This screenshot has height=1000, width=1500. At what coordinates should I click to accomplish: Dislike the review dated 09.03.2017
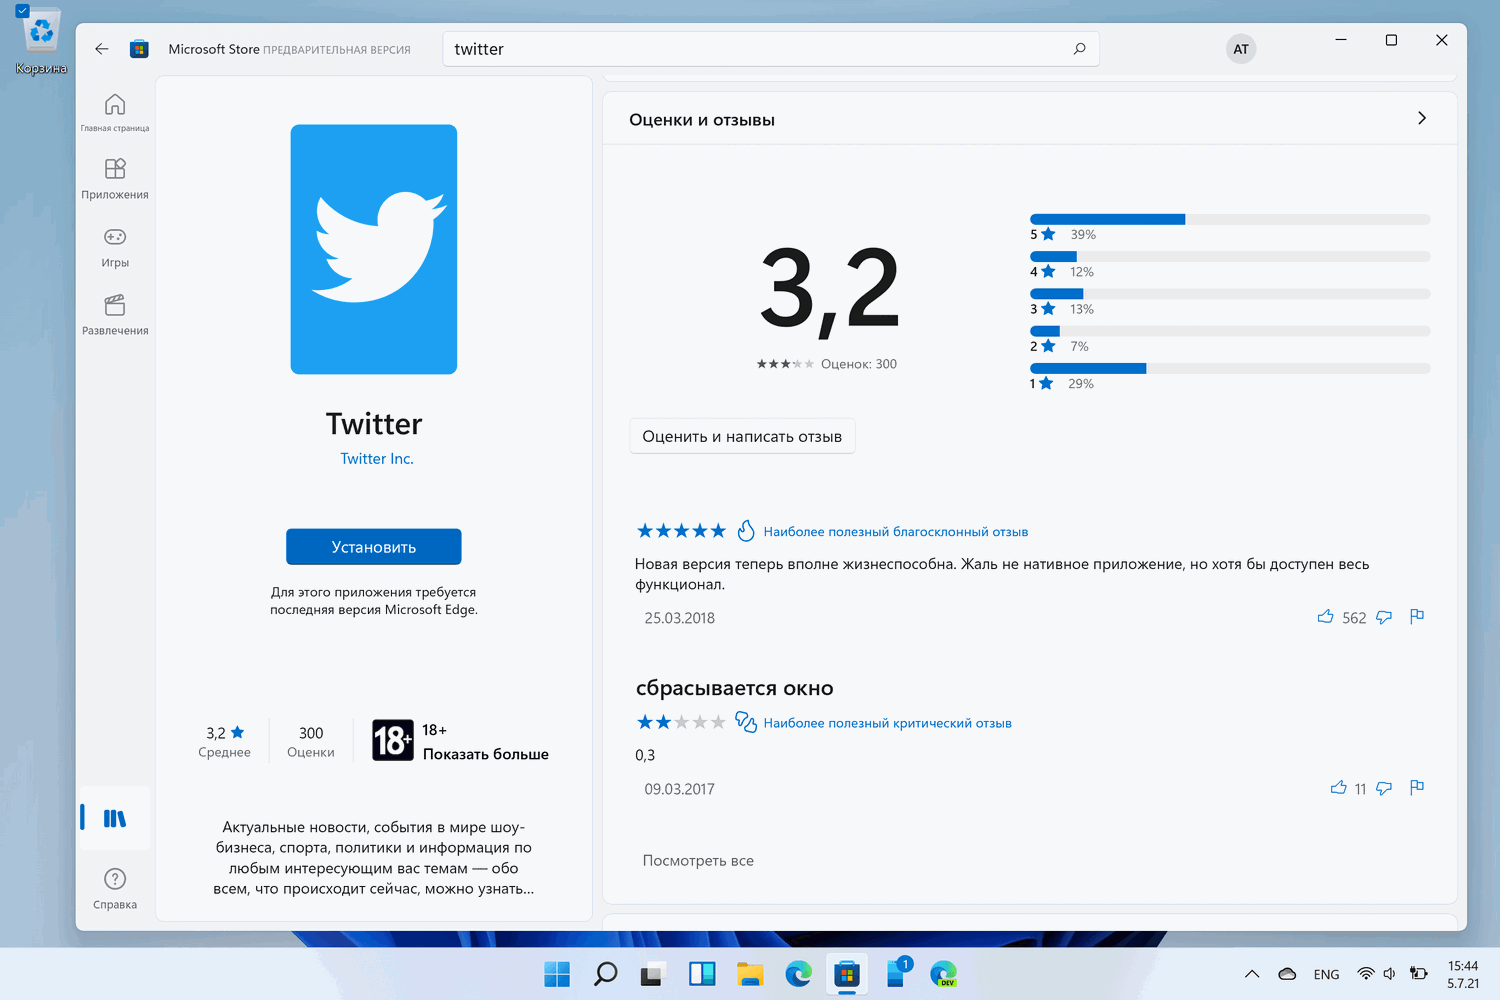point(1384,788)
